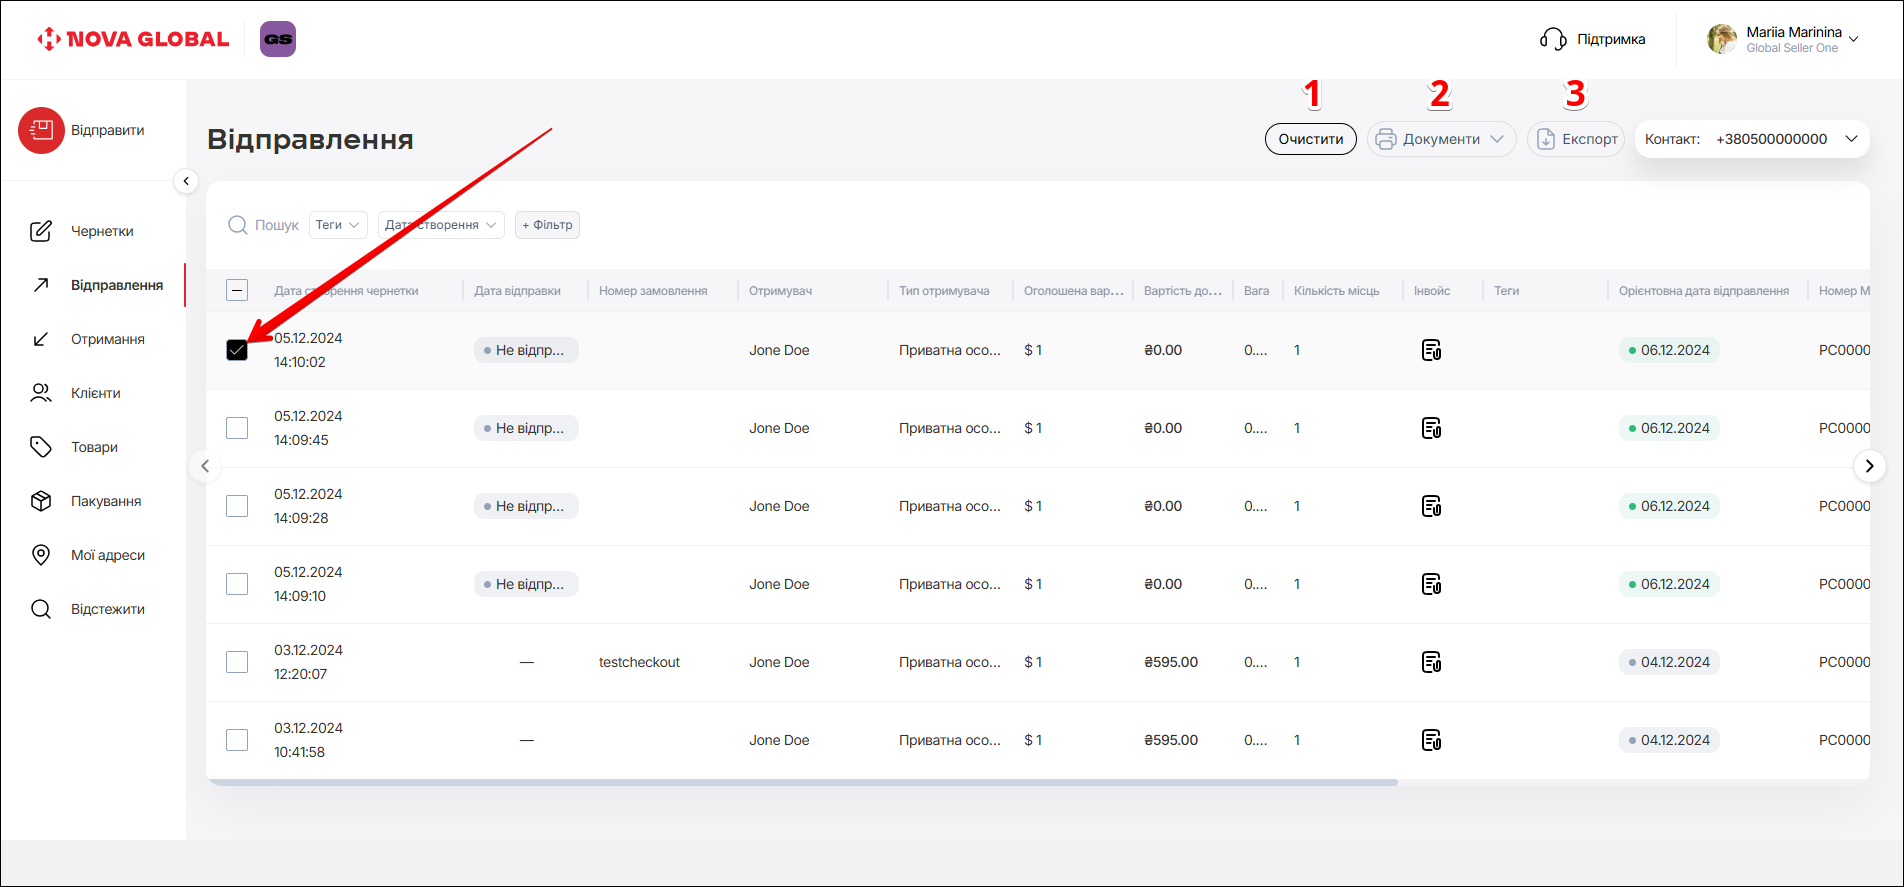Click the search magnifier icon Пошук
Viewport: 1904px width, 887px height.
[238, 225]
